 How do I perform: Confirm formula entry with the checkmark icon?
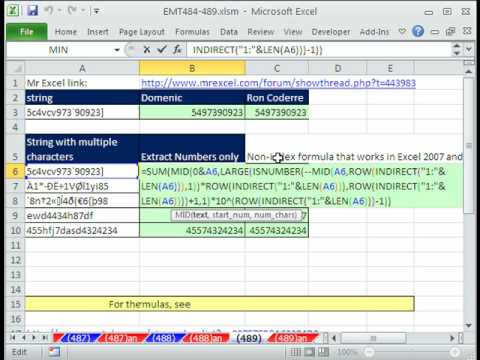162,50
